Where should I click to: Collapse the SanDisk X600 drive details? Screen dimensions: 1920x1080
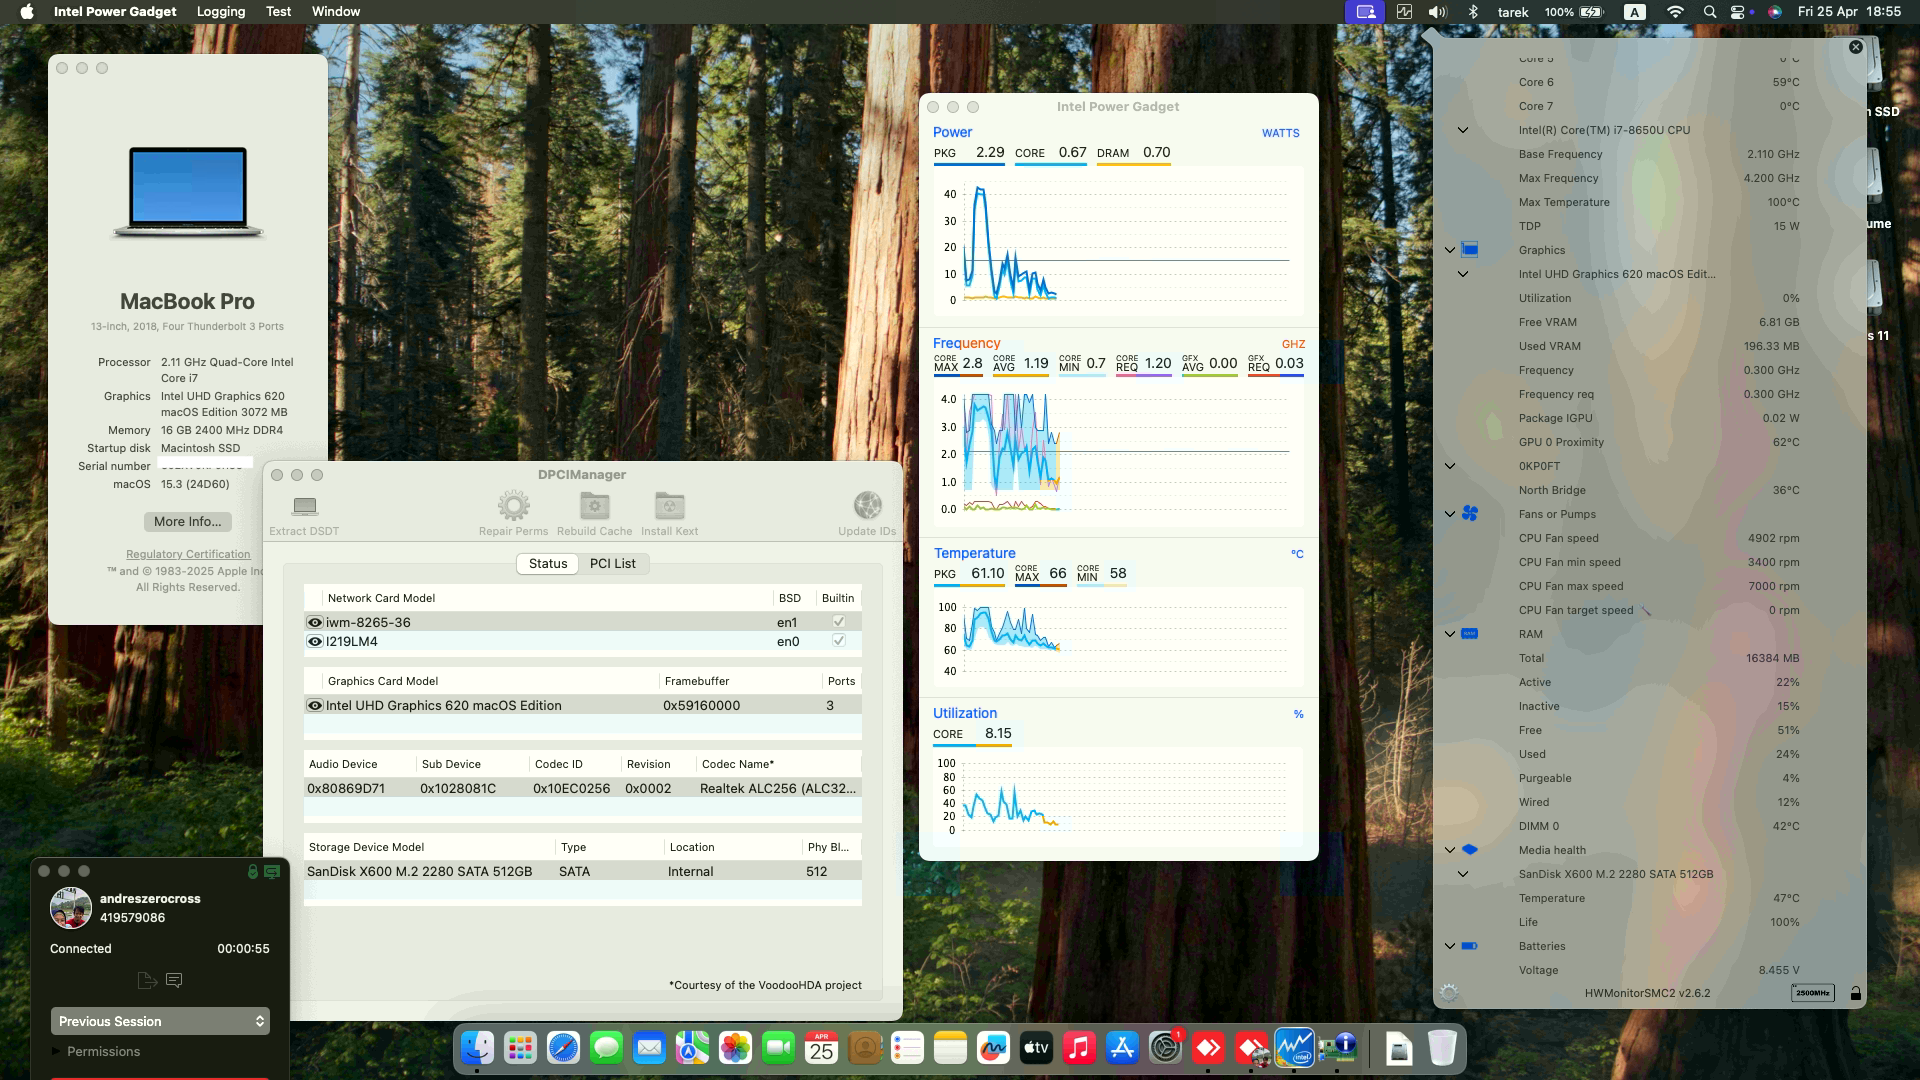pos(1463,873)
